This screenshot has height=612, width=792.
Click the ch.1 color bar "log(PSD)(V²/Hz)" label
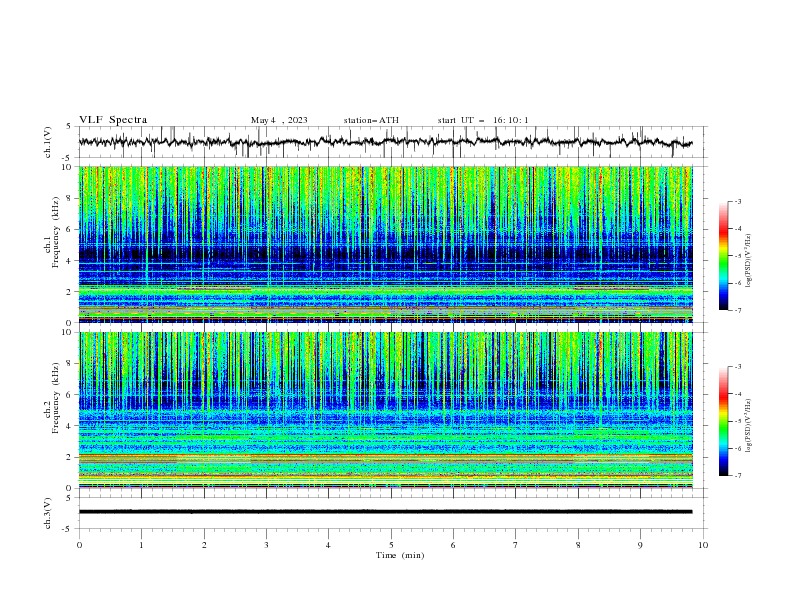pos(749,261)
